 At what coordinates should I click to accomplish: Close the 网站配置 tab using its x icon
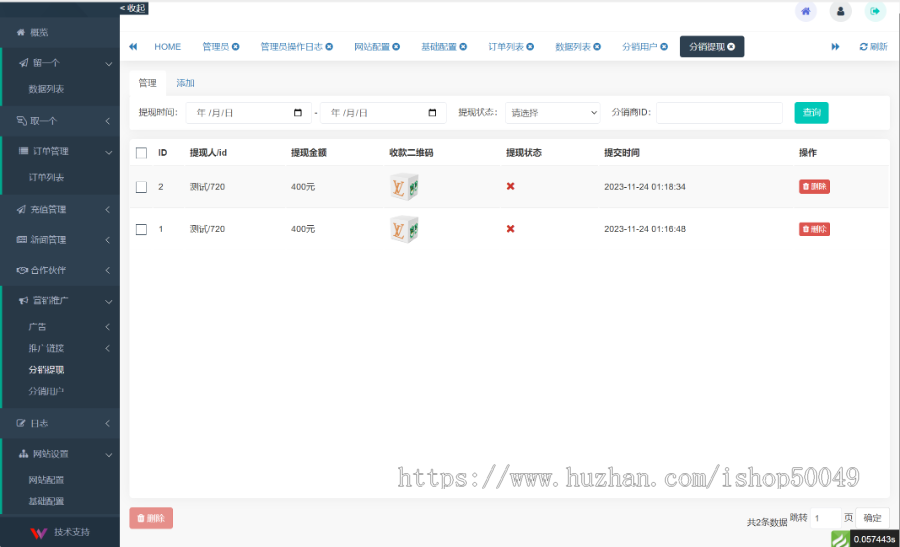coord(396,46)
